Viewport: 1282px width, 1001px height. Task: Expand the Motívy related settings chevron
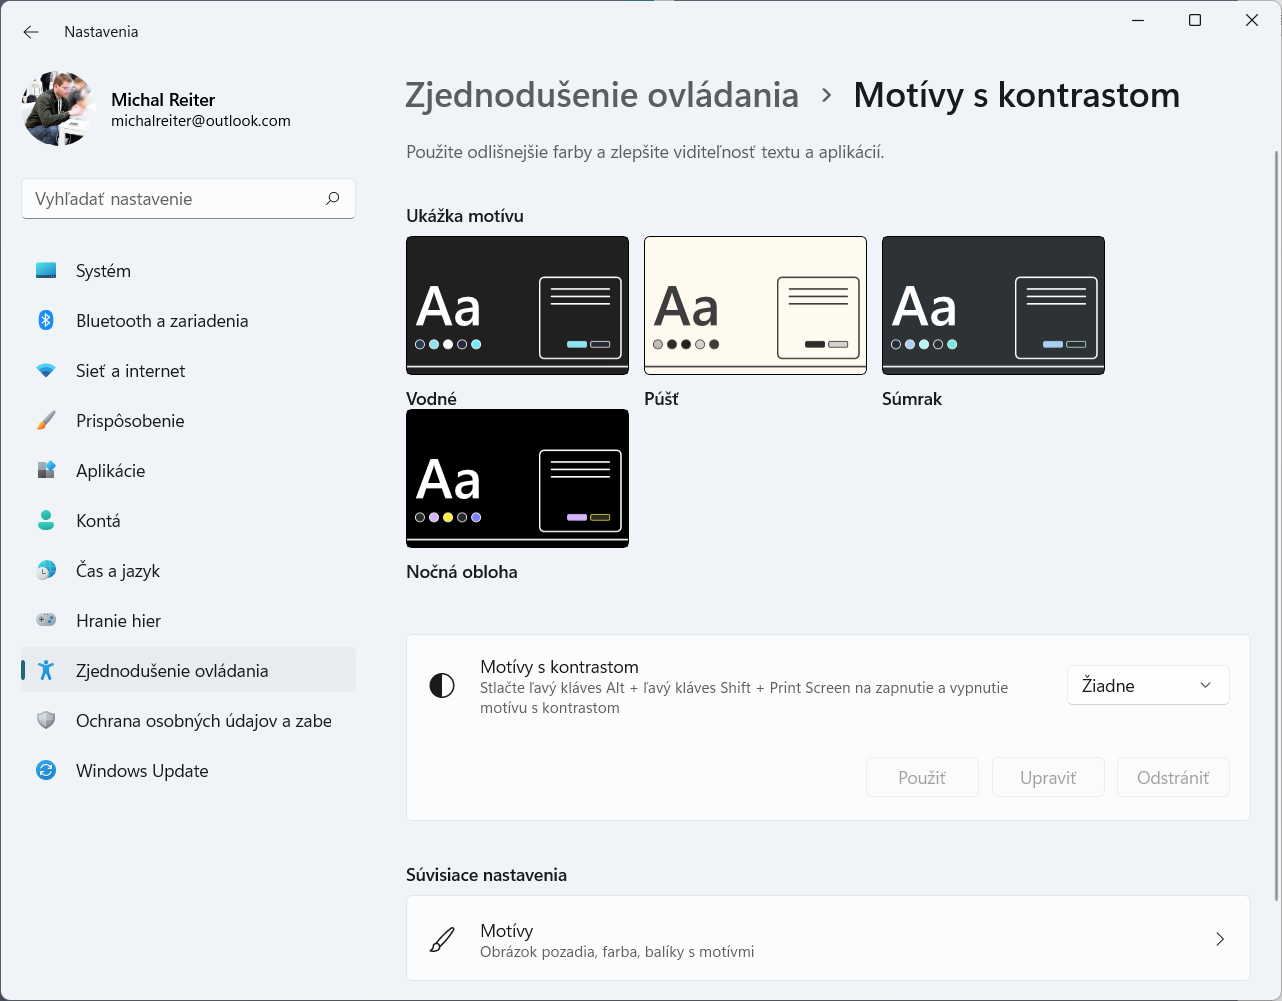pyautogui.click(x=1219, y=939)
